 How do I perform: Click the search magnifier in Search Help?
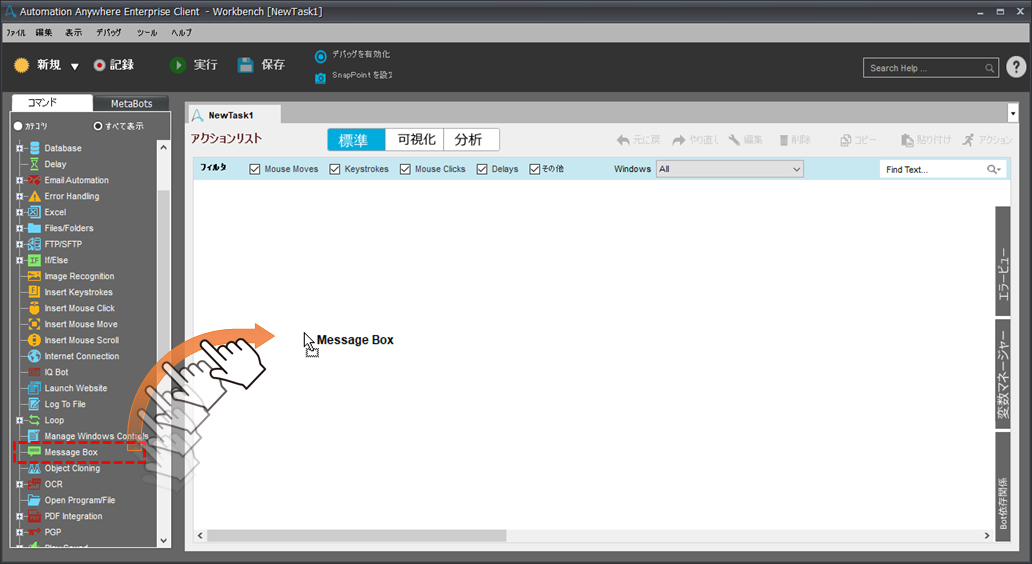click(x=989, y=68)
